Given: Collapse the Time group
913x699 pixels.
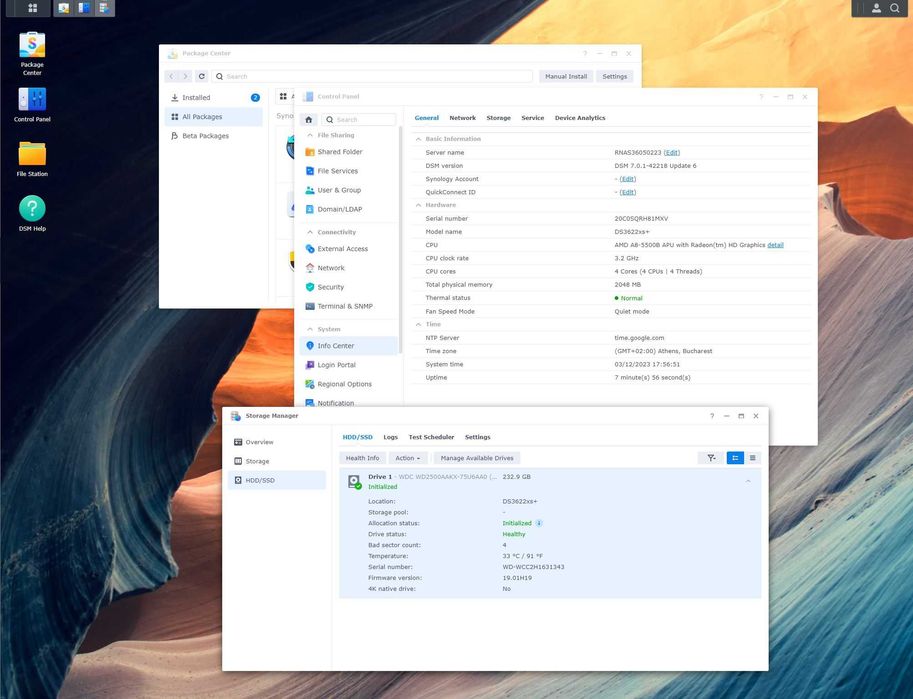Looking at the screenshot, I should pyautogui.click(x=418, y=324).
